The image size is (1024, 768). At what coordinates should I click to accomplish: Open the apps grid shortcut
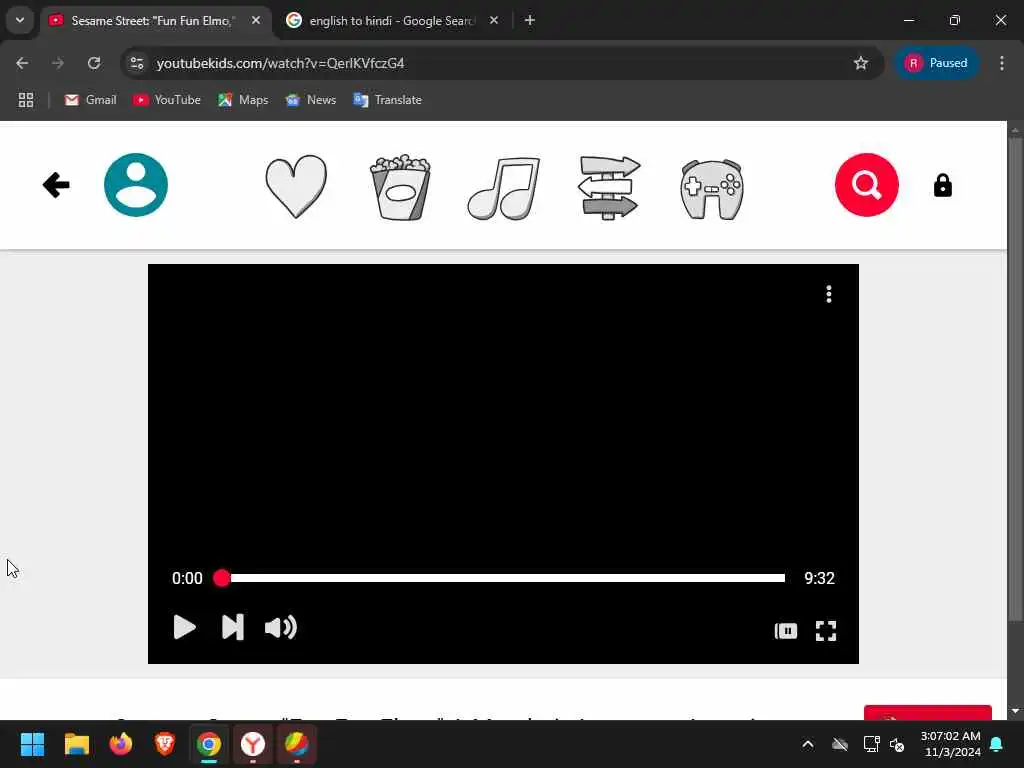26,100
